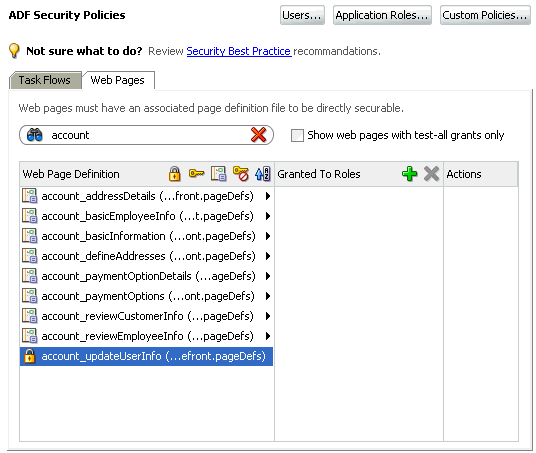Click page icon of account_paymentOptions row

29,296
